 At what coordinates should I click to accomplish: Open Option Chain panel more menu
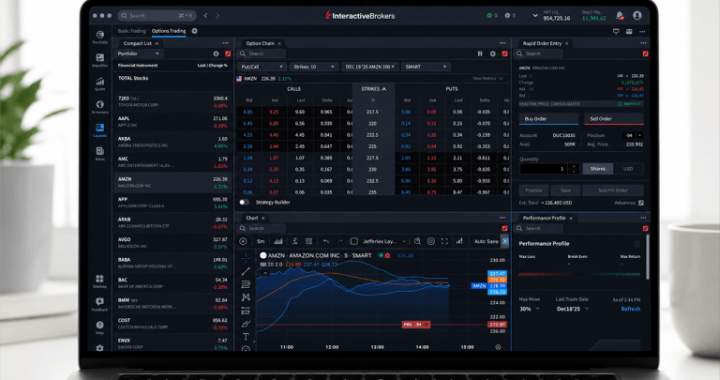tap(502, 43)
